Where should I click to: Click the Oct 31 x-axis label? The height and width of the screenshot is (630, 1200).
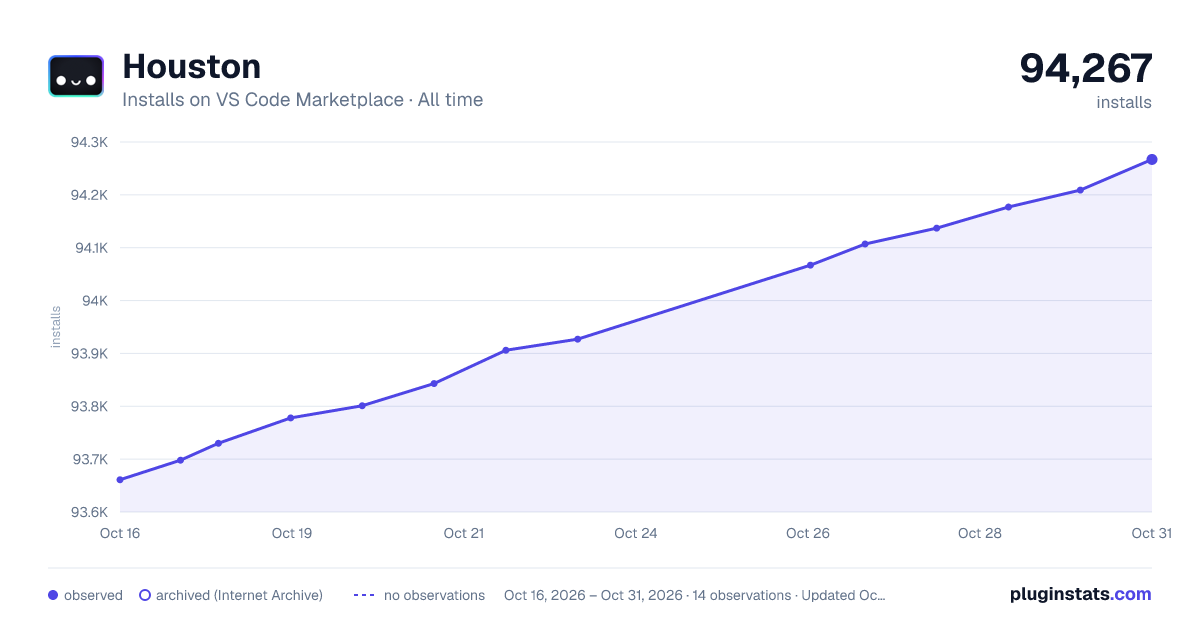1151,533
